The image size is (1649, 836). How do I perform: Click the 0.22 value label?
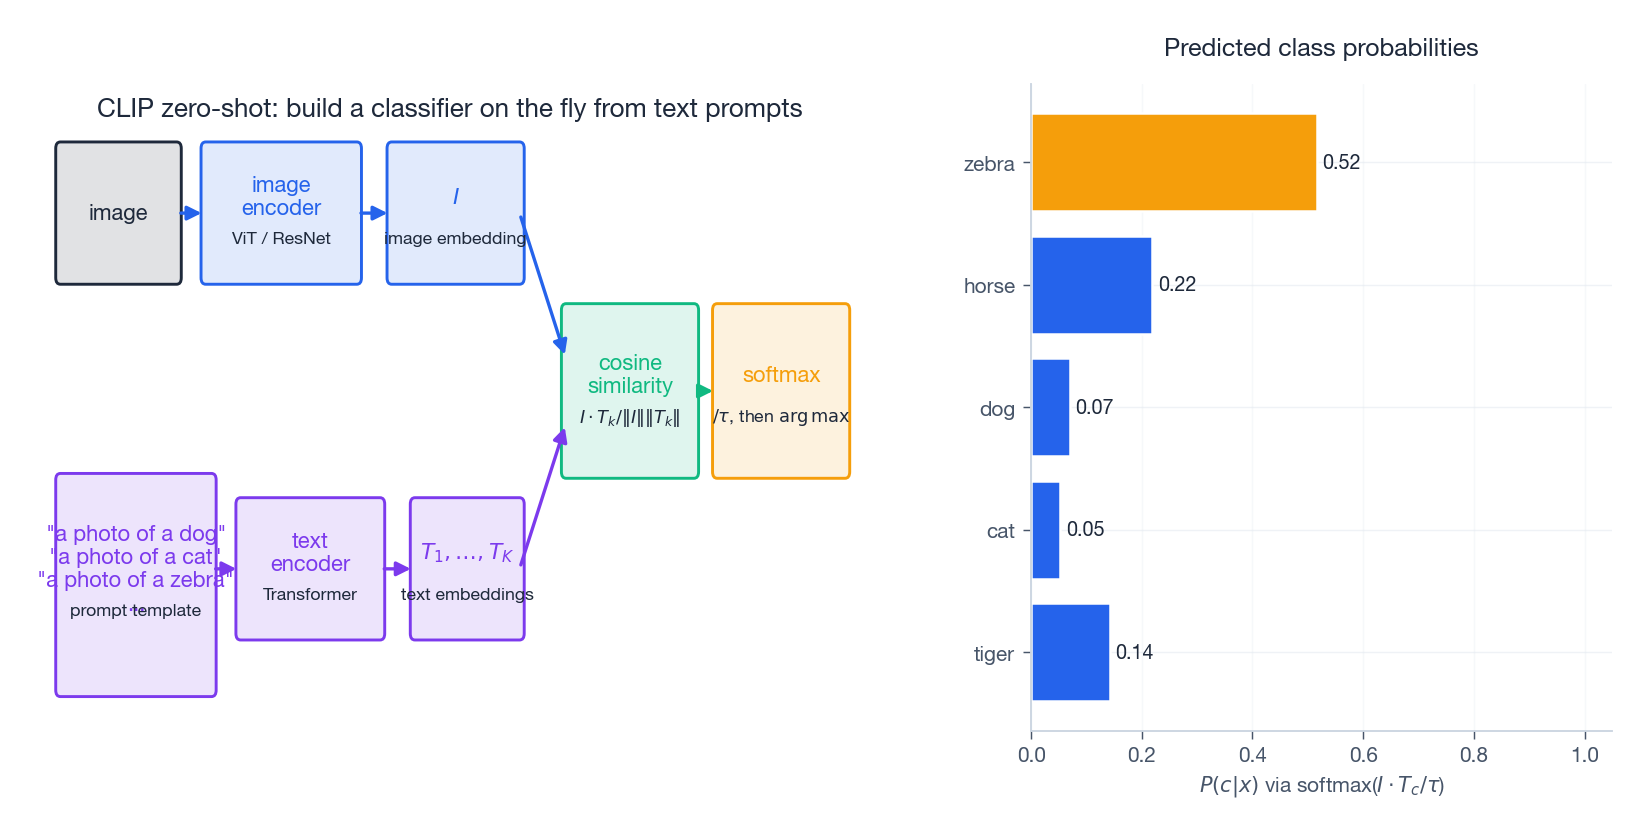[x=1177, y=285]
